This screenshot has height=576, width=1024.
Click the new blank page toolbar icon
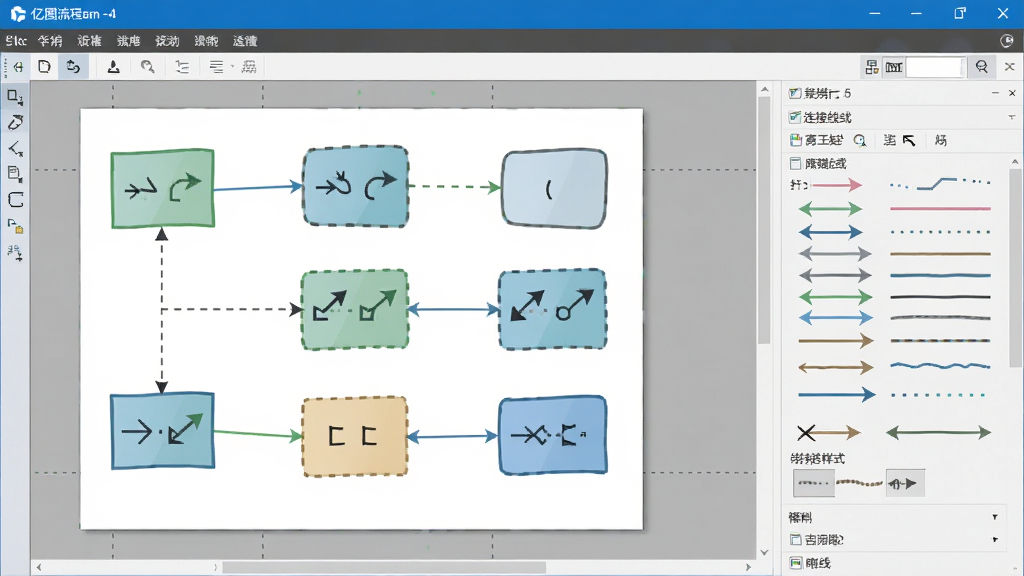click(x=44, y=67)
